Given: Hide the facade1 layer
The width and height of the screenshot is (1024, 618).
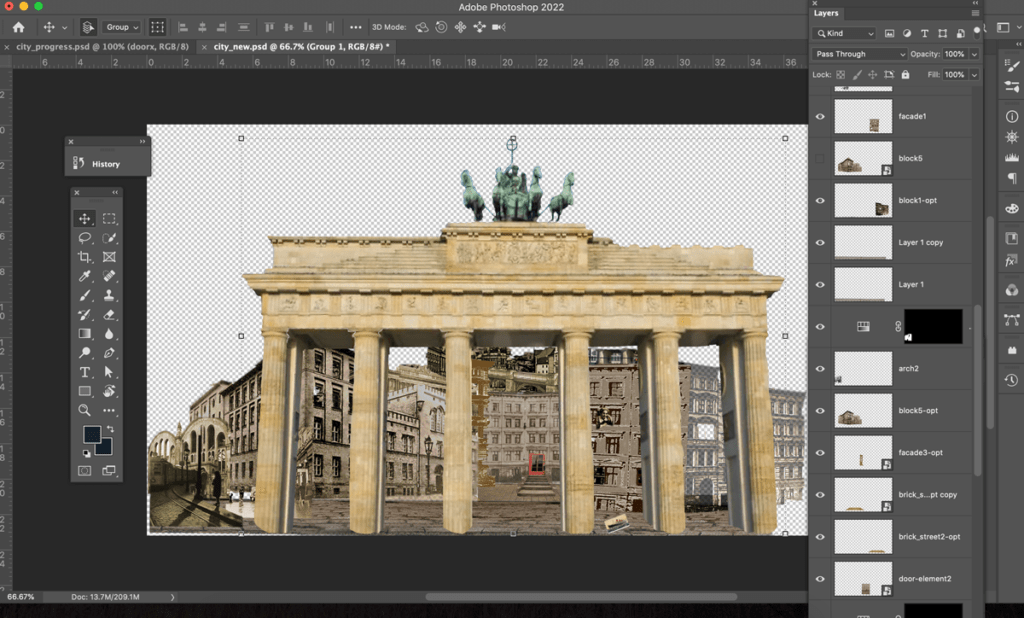Looking at the screenshot, I should [x=820, y=115].
